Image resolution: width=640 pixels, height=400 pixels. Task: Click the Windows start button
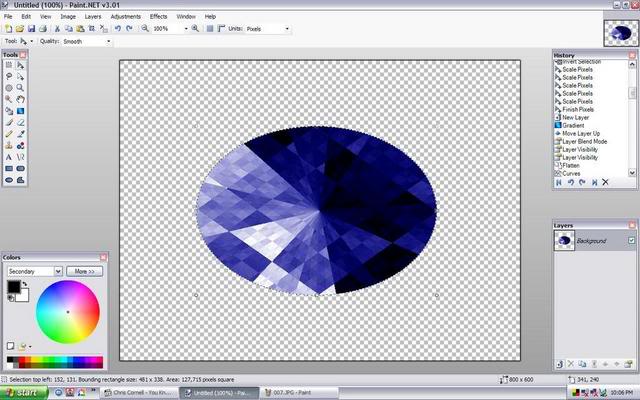click(24, 393)
